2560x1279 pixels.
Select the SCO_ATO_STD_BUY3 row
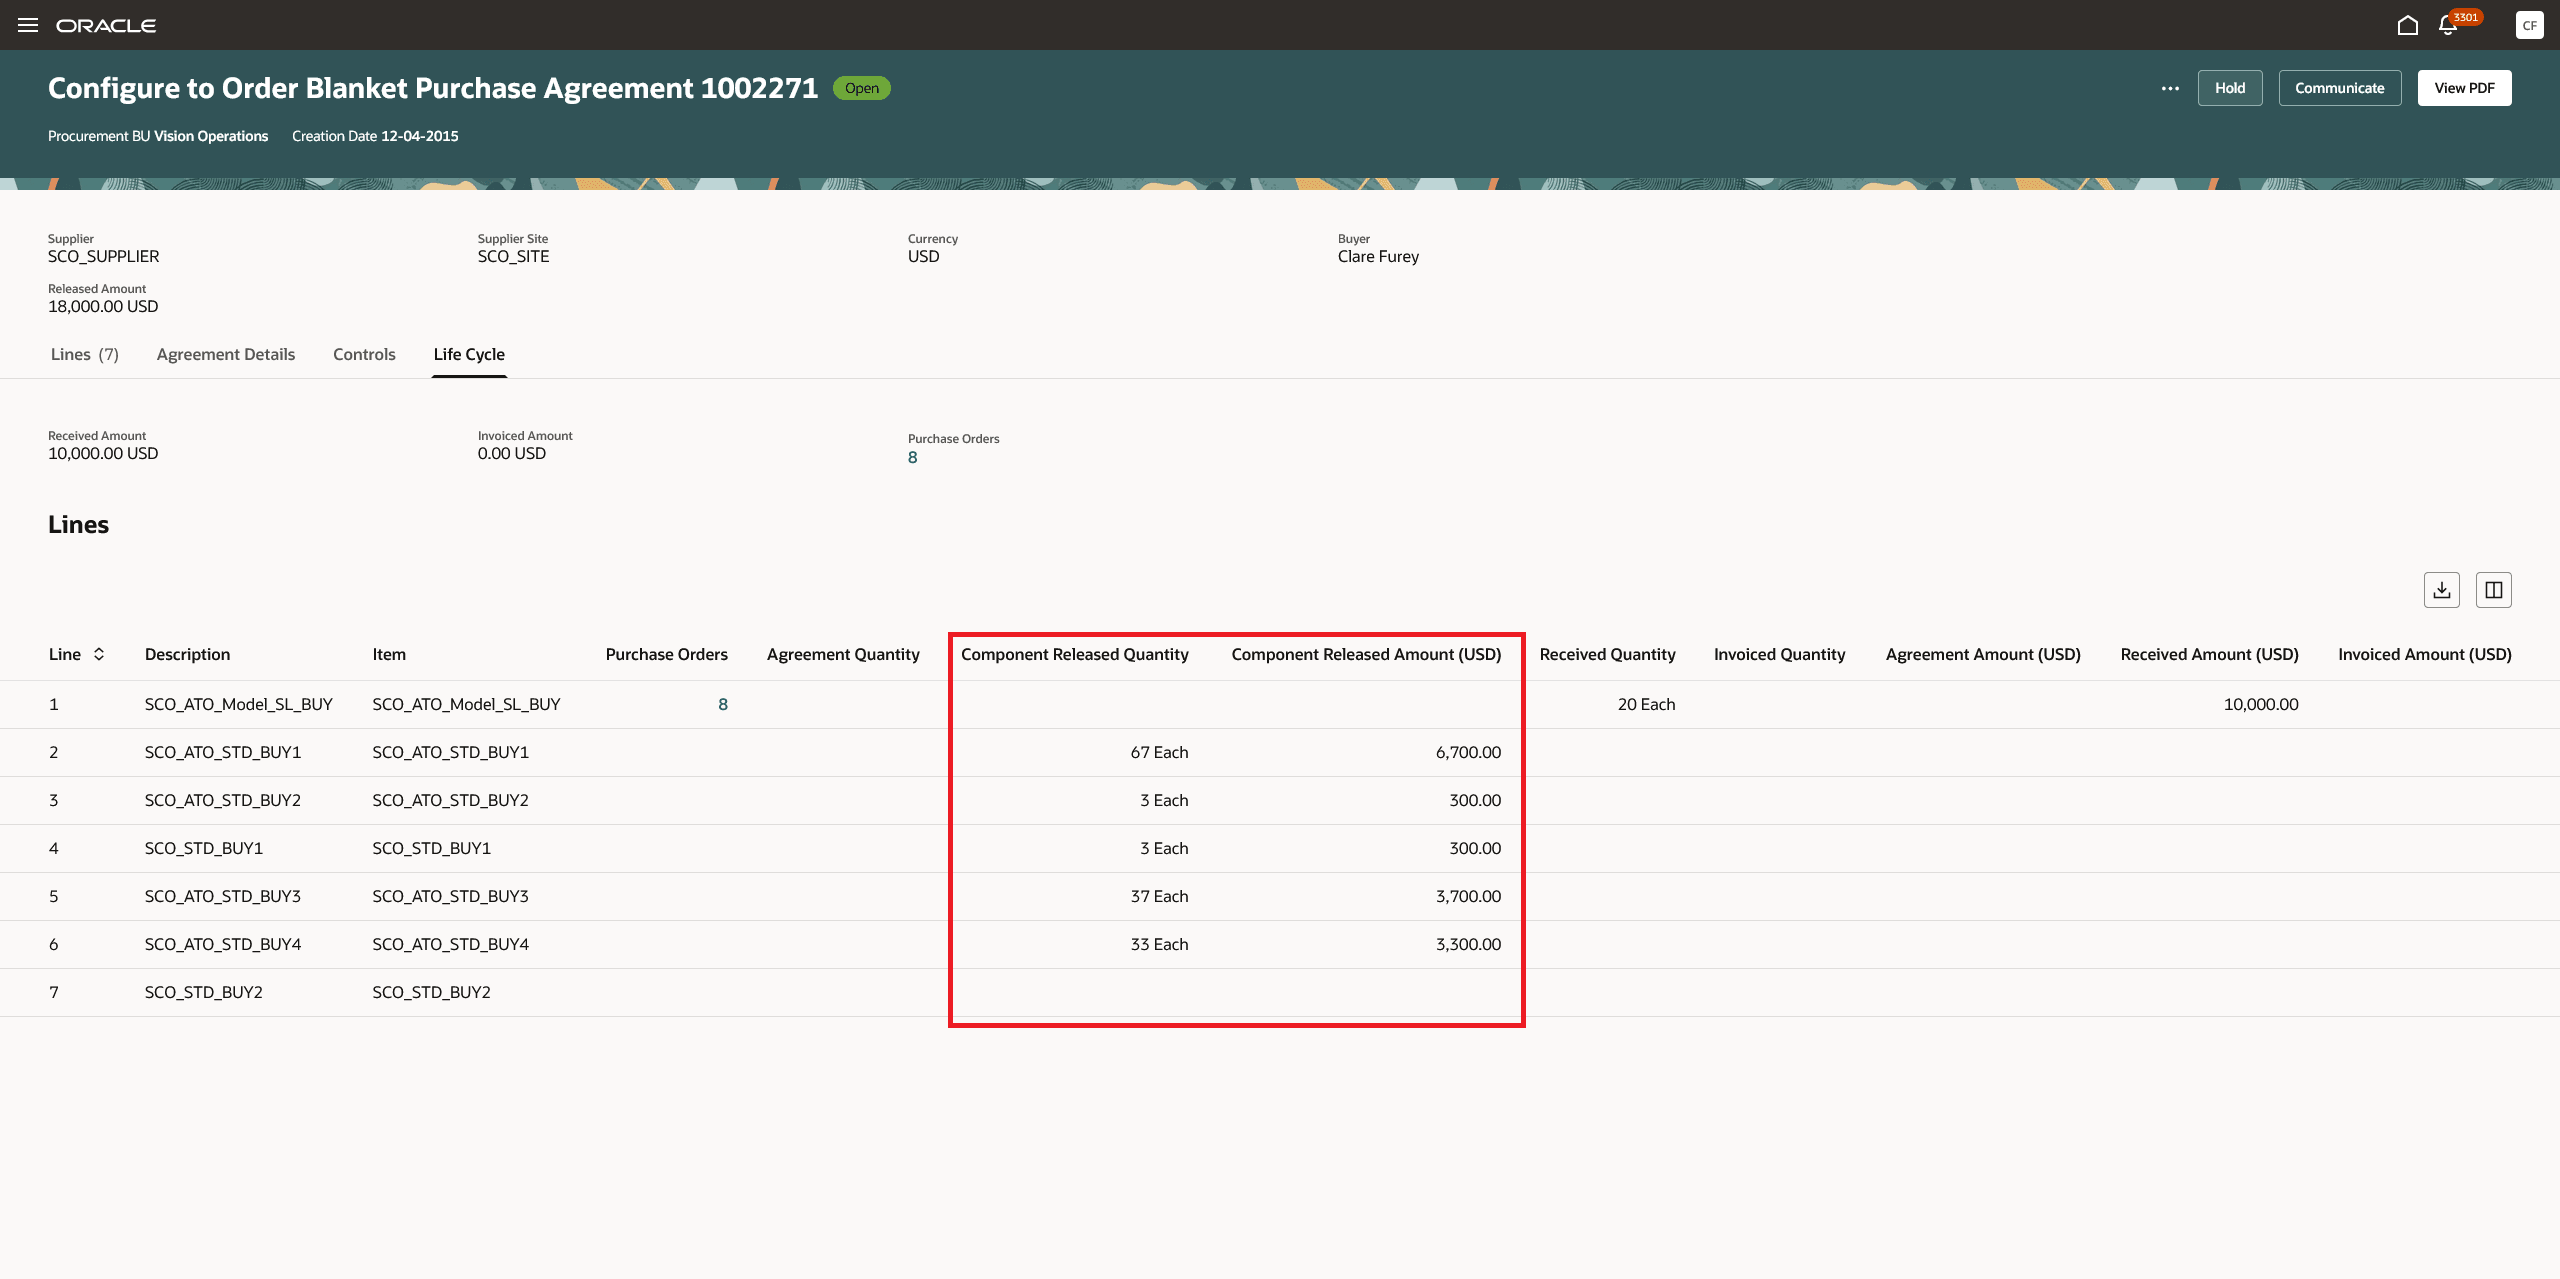click(x=222, y=896)
